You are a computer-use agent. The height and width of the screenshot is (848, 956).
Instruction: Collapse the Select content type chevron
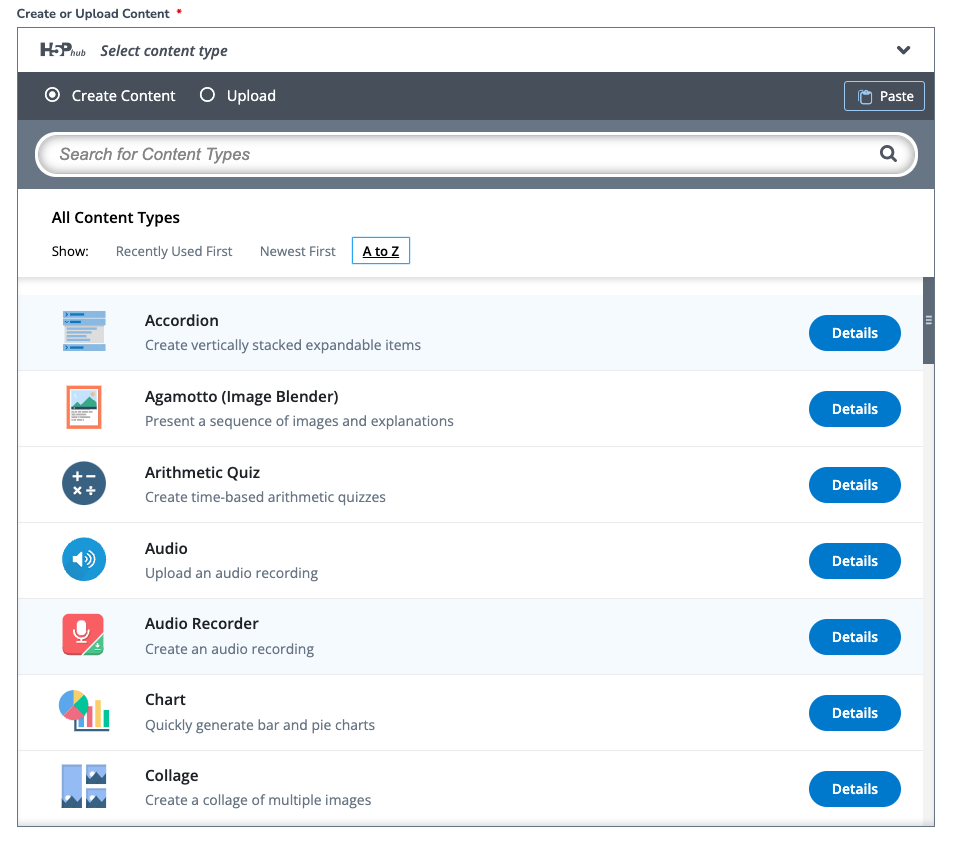click(904, 50)
